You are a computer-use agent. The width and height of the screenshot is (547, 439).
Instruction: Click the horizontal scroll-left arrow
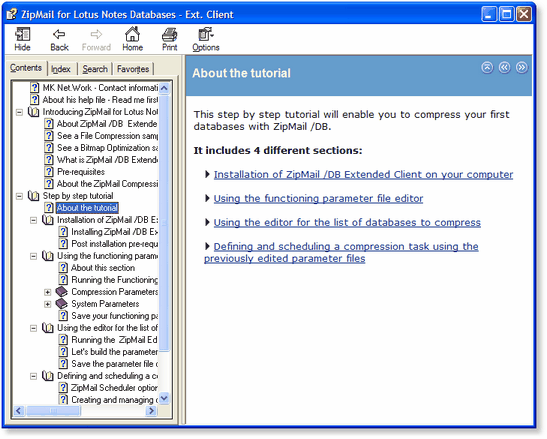coord(19,411)
